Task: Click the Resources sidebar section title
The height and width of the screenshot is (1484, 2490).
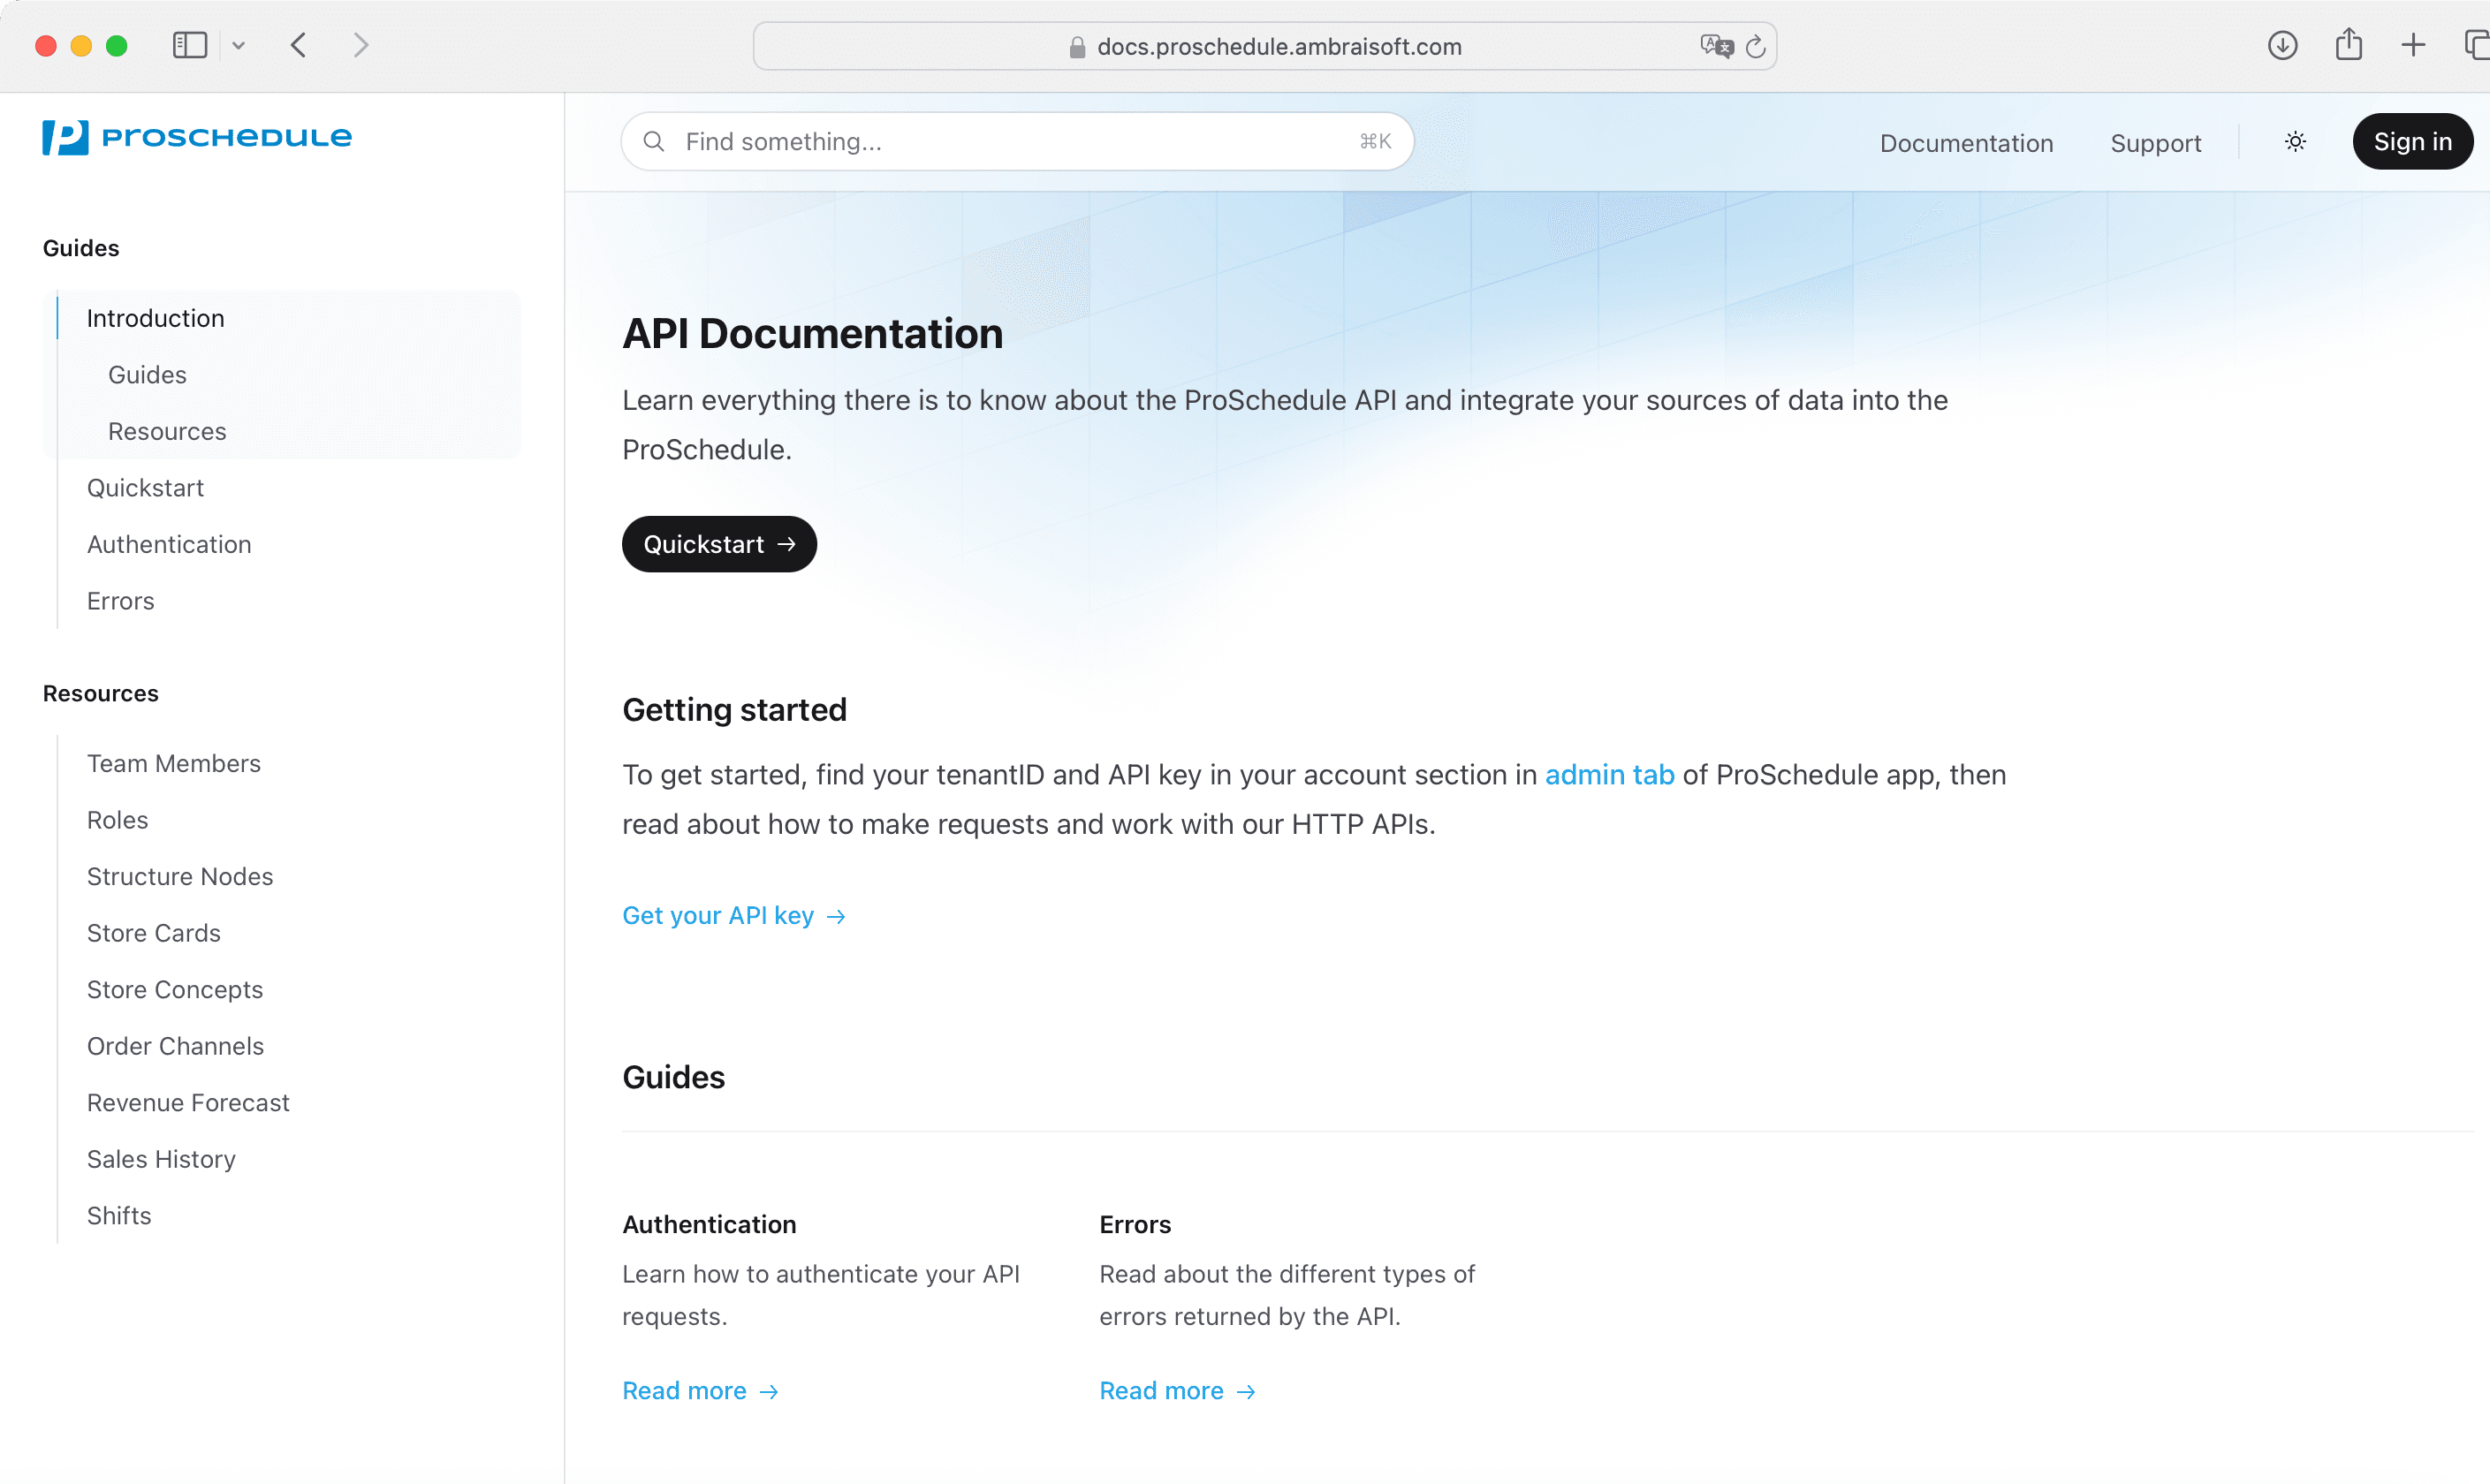Action: click(100, 693)
